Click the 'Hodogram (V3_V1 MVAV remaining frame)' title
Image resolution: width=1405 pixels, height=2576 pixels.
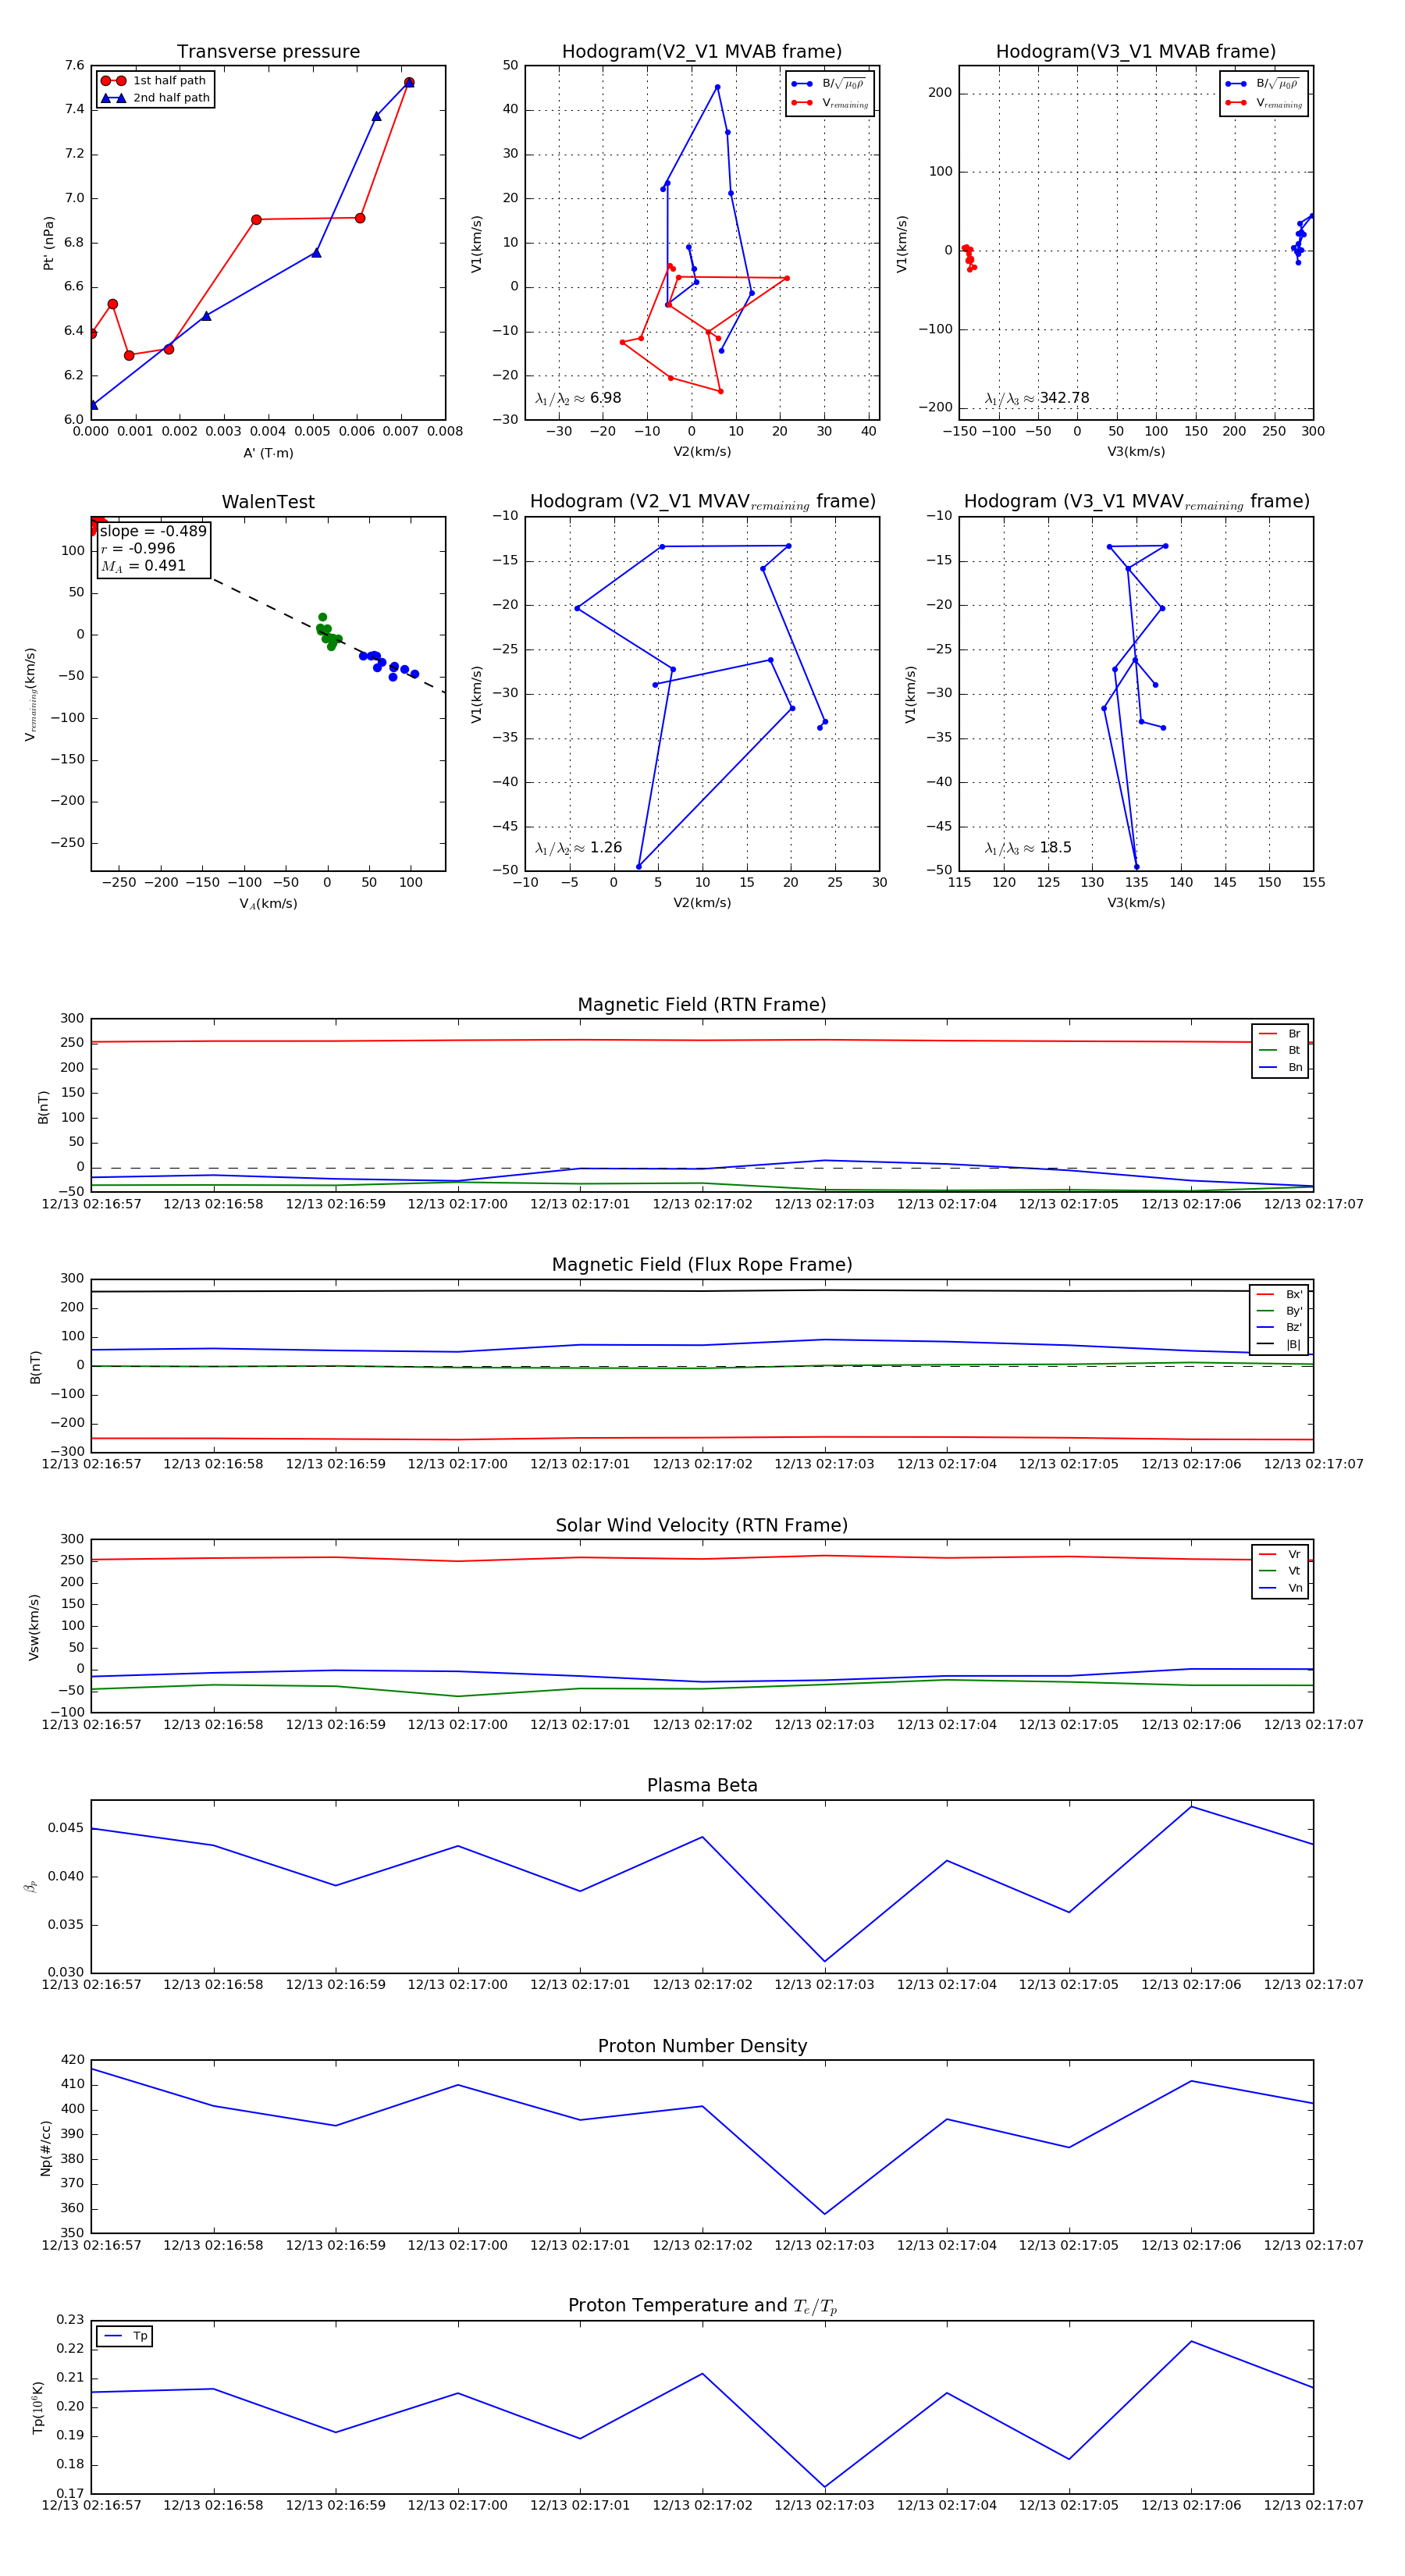1136,502
